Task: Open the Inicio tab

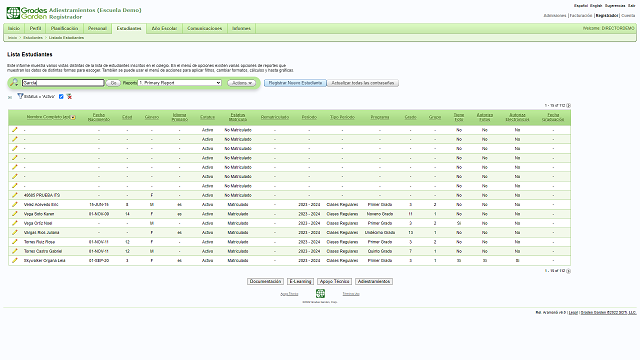Action: 14,28
